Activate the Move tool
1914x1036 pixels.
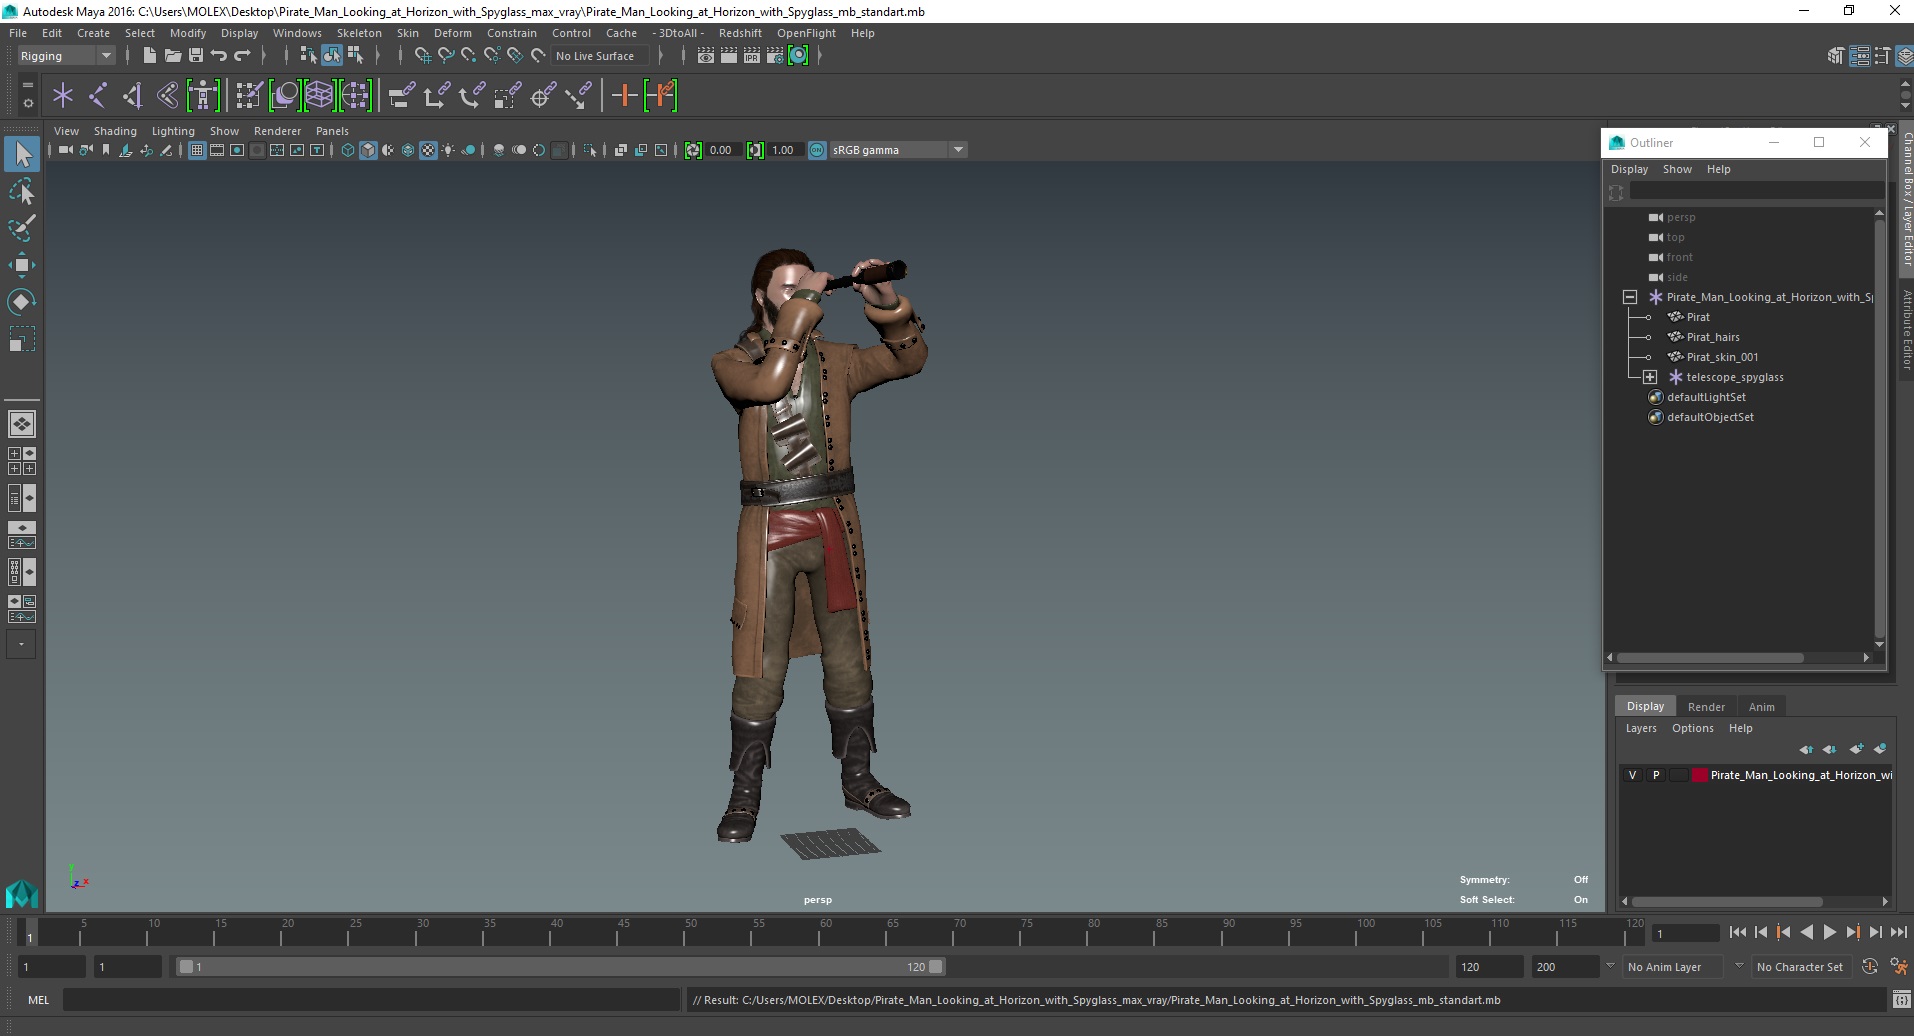pos(22,265)
